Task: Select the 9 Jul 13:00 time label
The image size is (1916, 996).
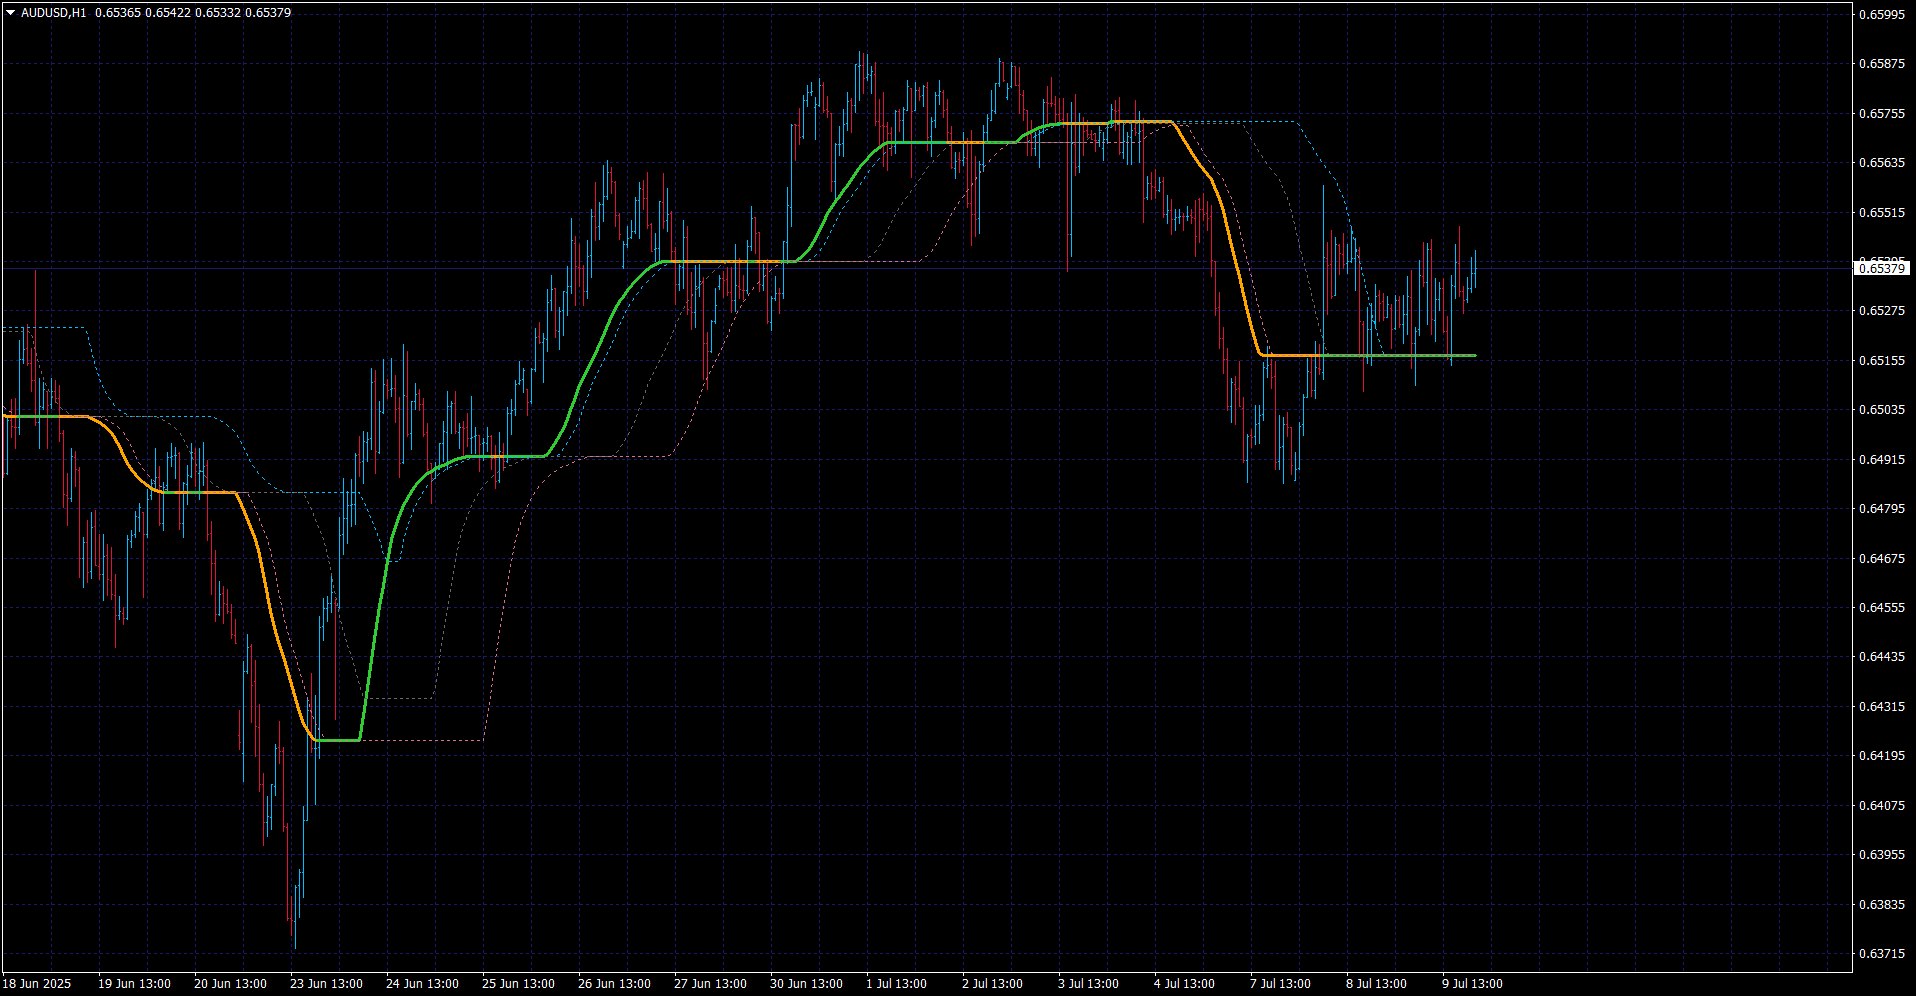Action: (1472, 984)
